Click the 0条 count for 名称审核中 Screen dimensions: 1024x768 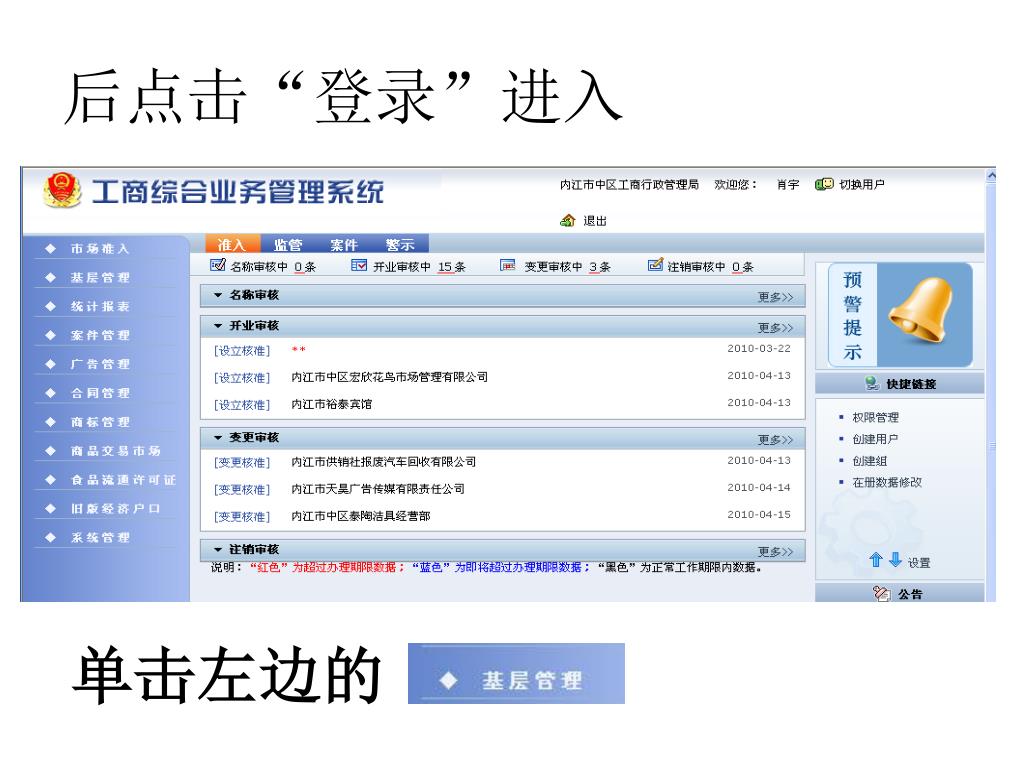[305, 267]
